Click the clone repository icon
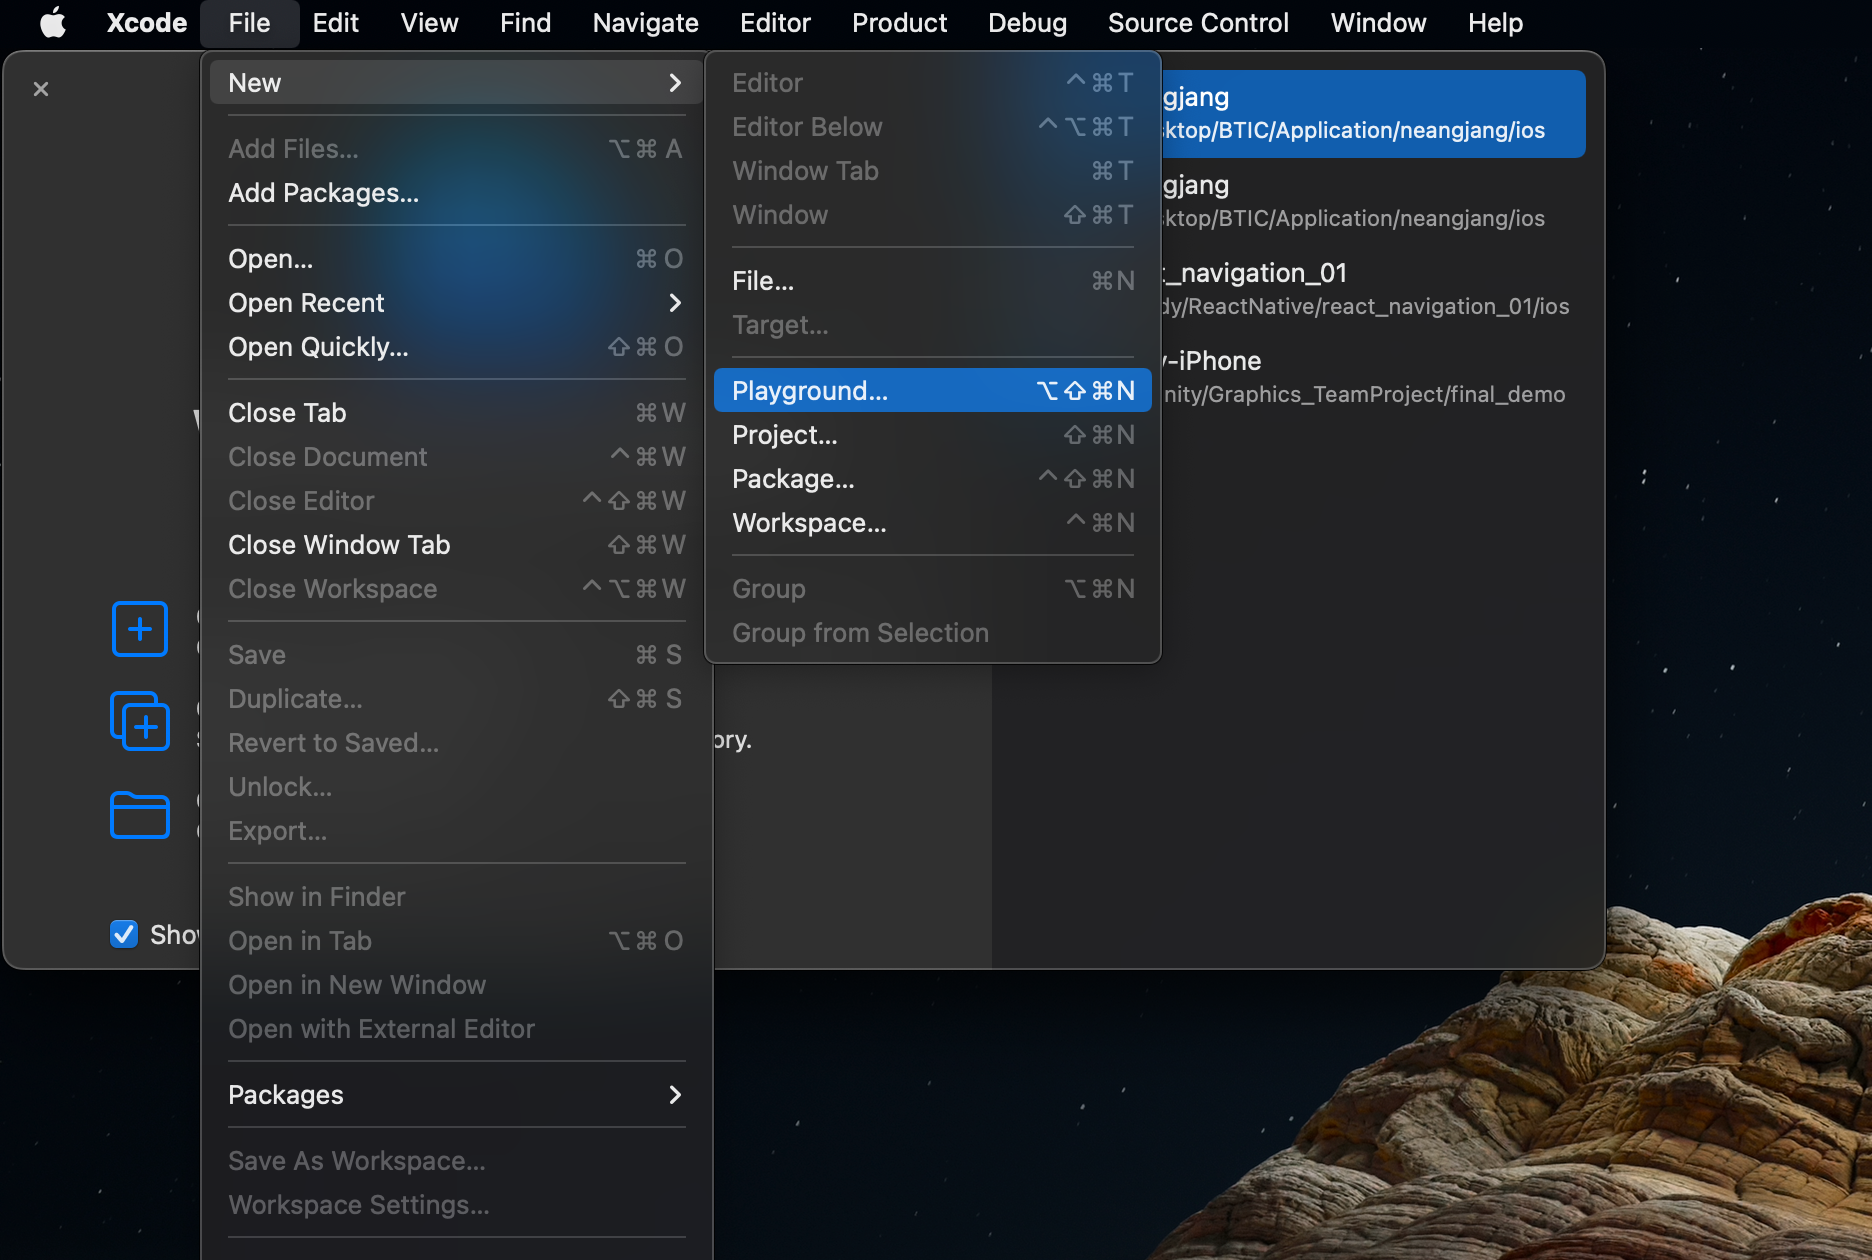Screen dimensions: 1872x1260 coord(140,720)
